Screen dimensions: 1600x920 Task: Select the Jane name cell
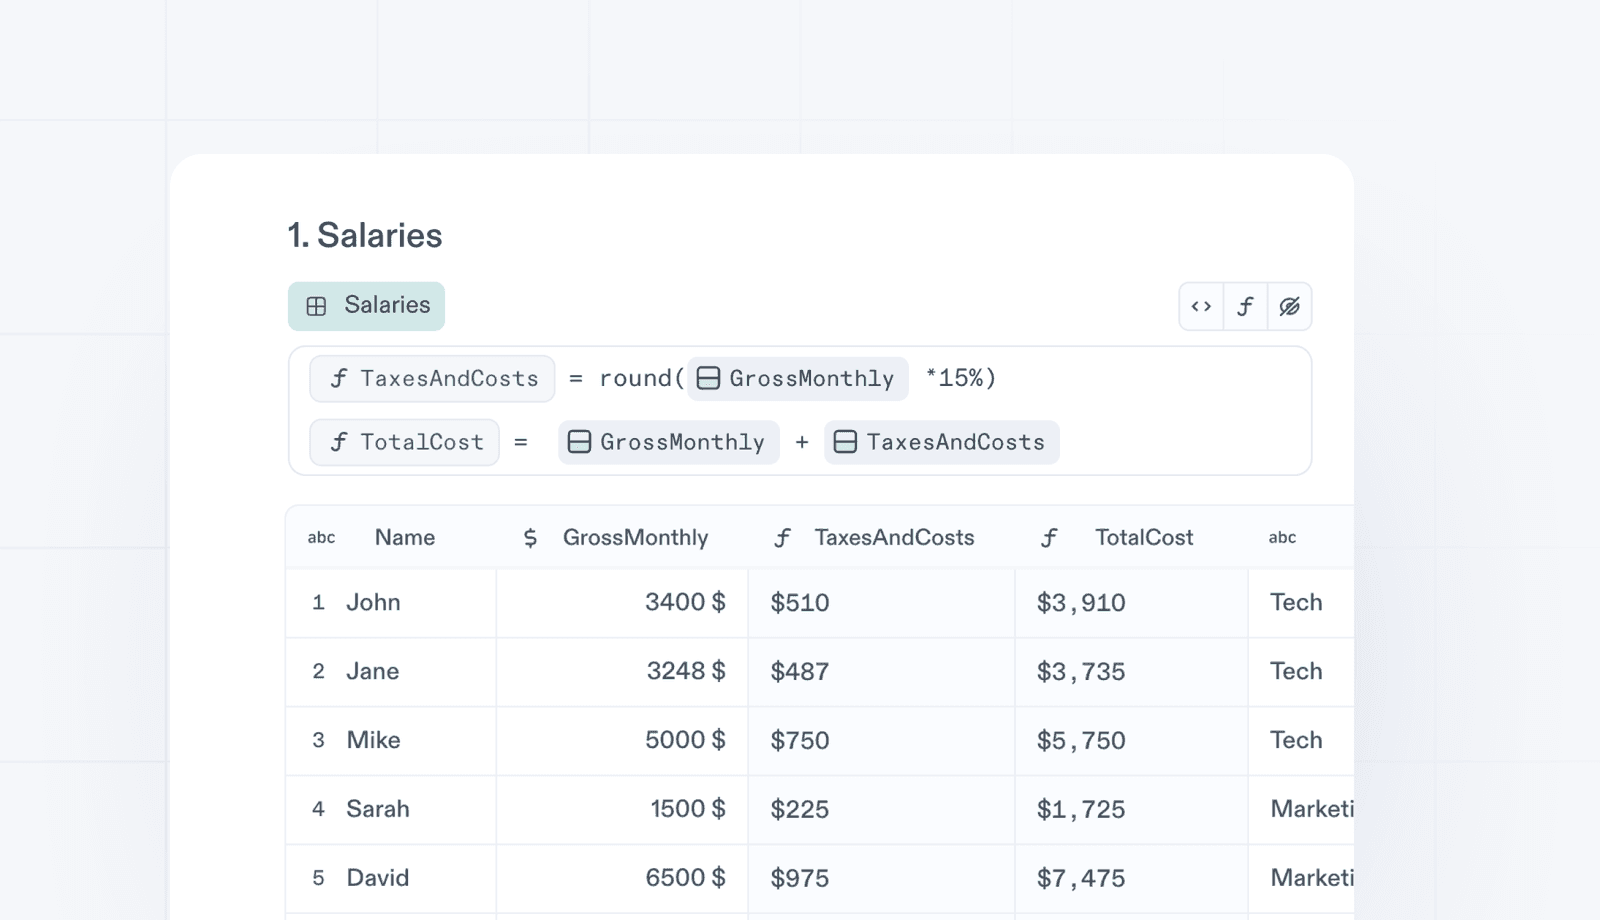(391, 672)
